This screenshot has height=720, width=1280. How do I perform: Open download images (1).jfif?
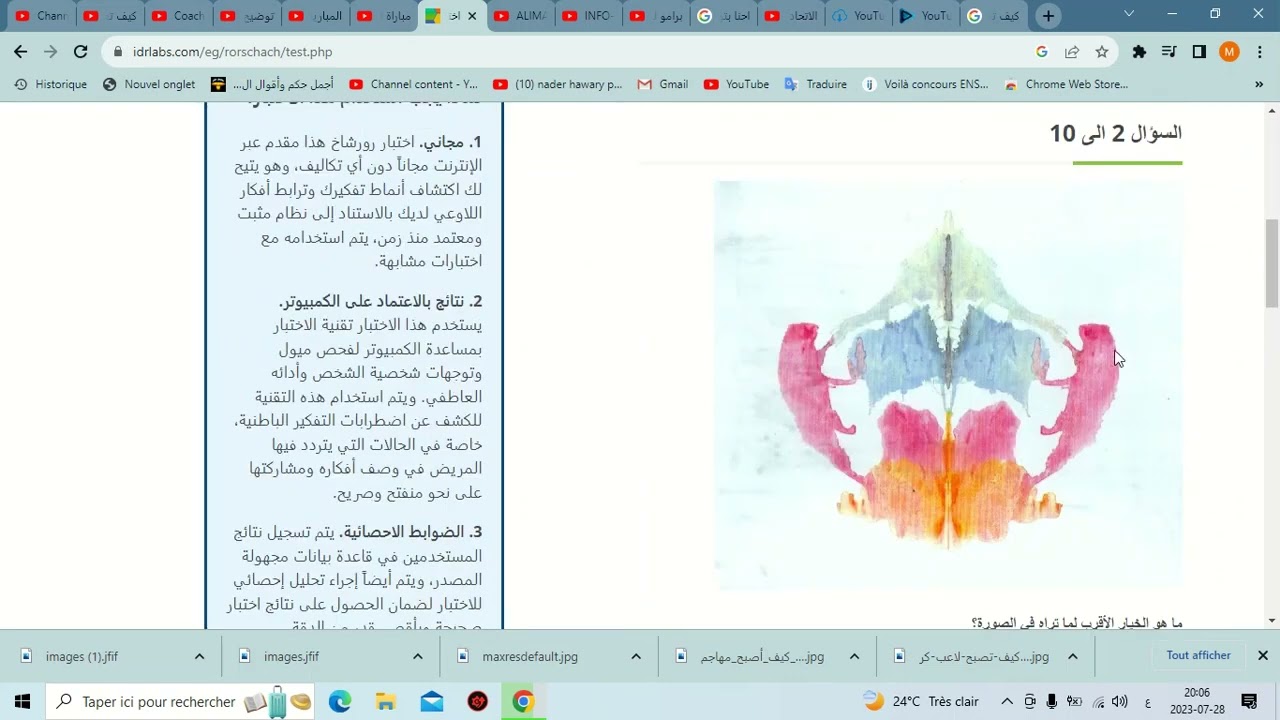coord(70,656)
